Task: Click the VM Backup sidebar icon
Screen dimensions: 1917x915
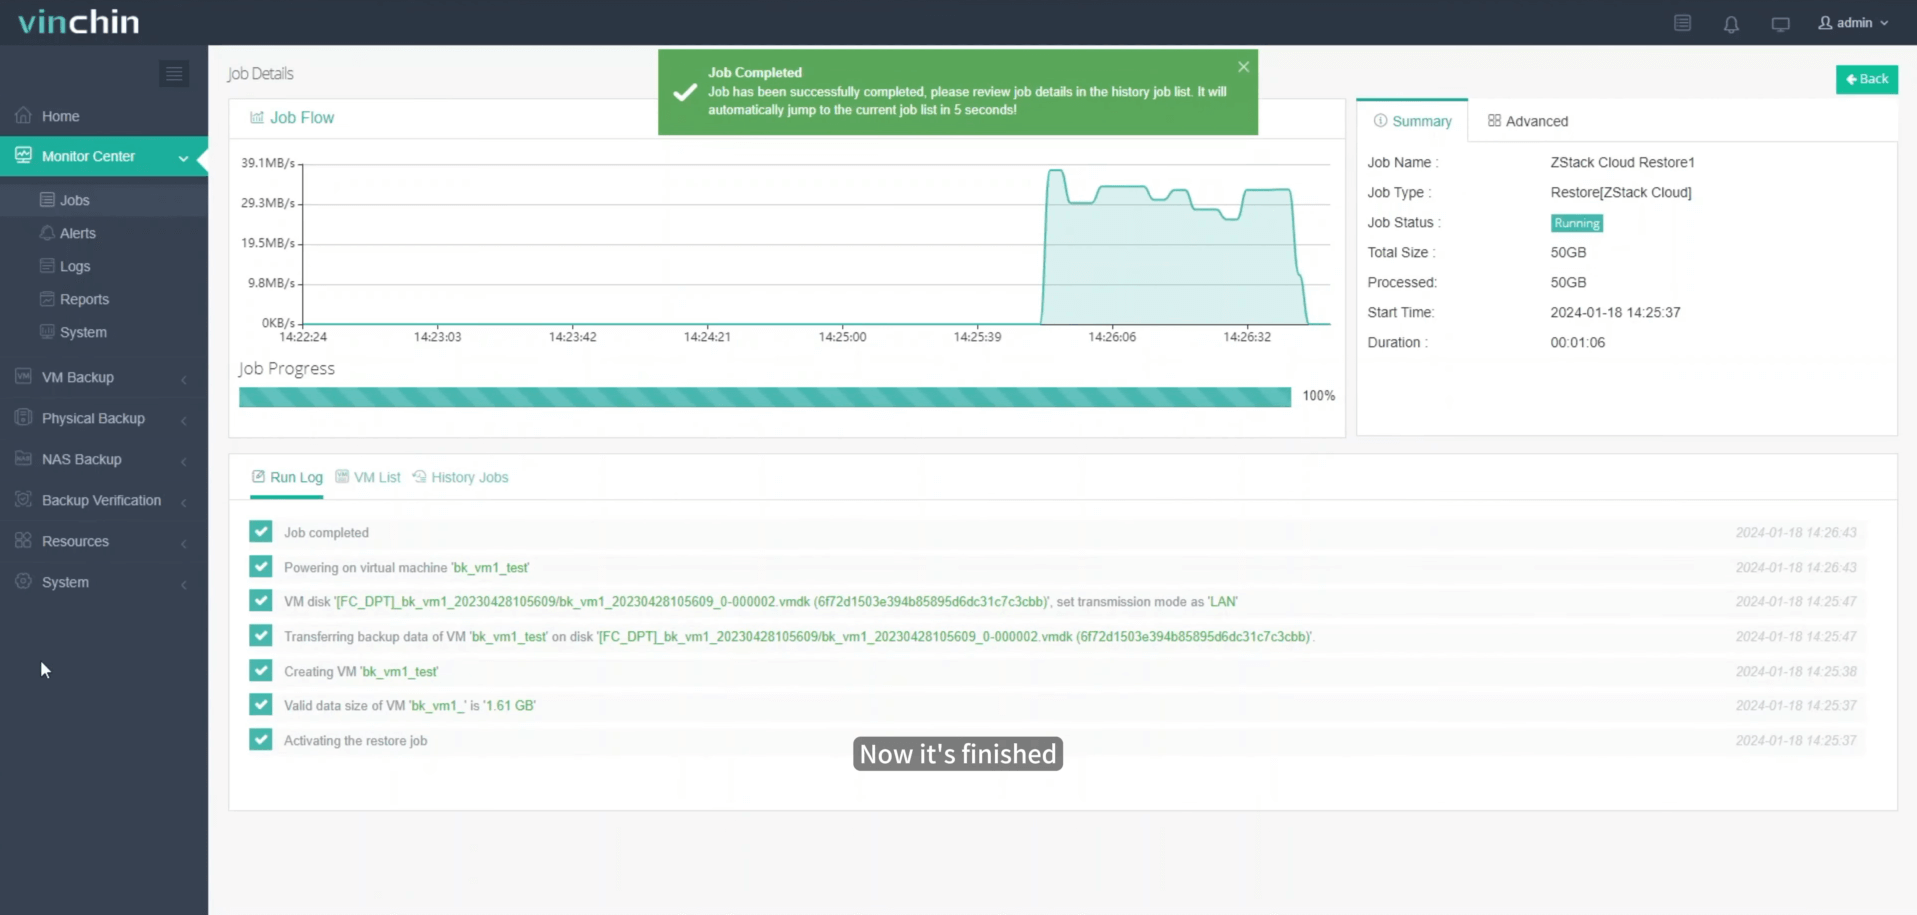Action: tap(24, 377)
